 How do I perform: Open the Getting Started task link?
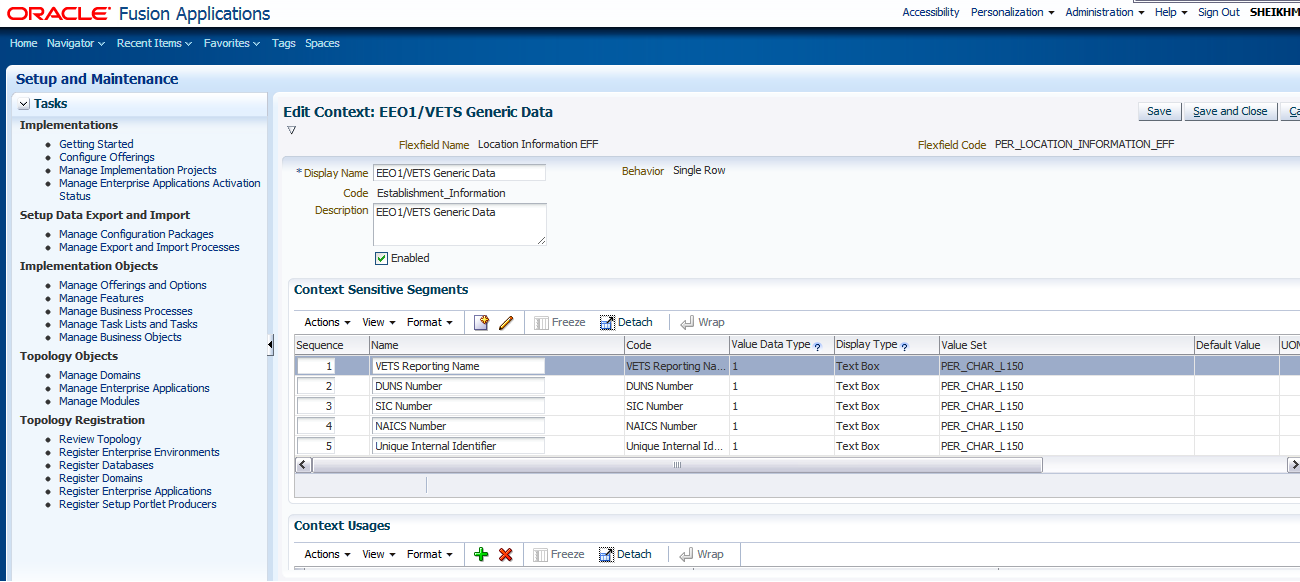(96, 144)
